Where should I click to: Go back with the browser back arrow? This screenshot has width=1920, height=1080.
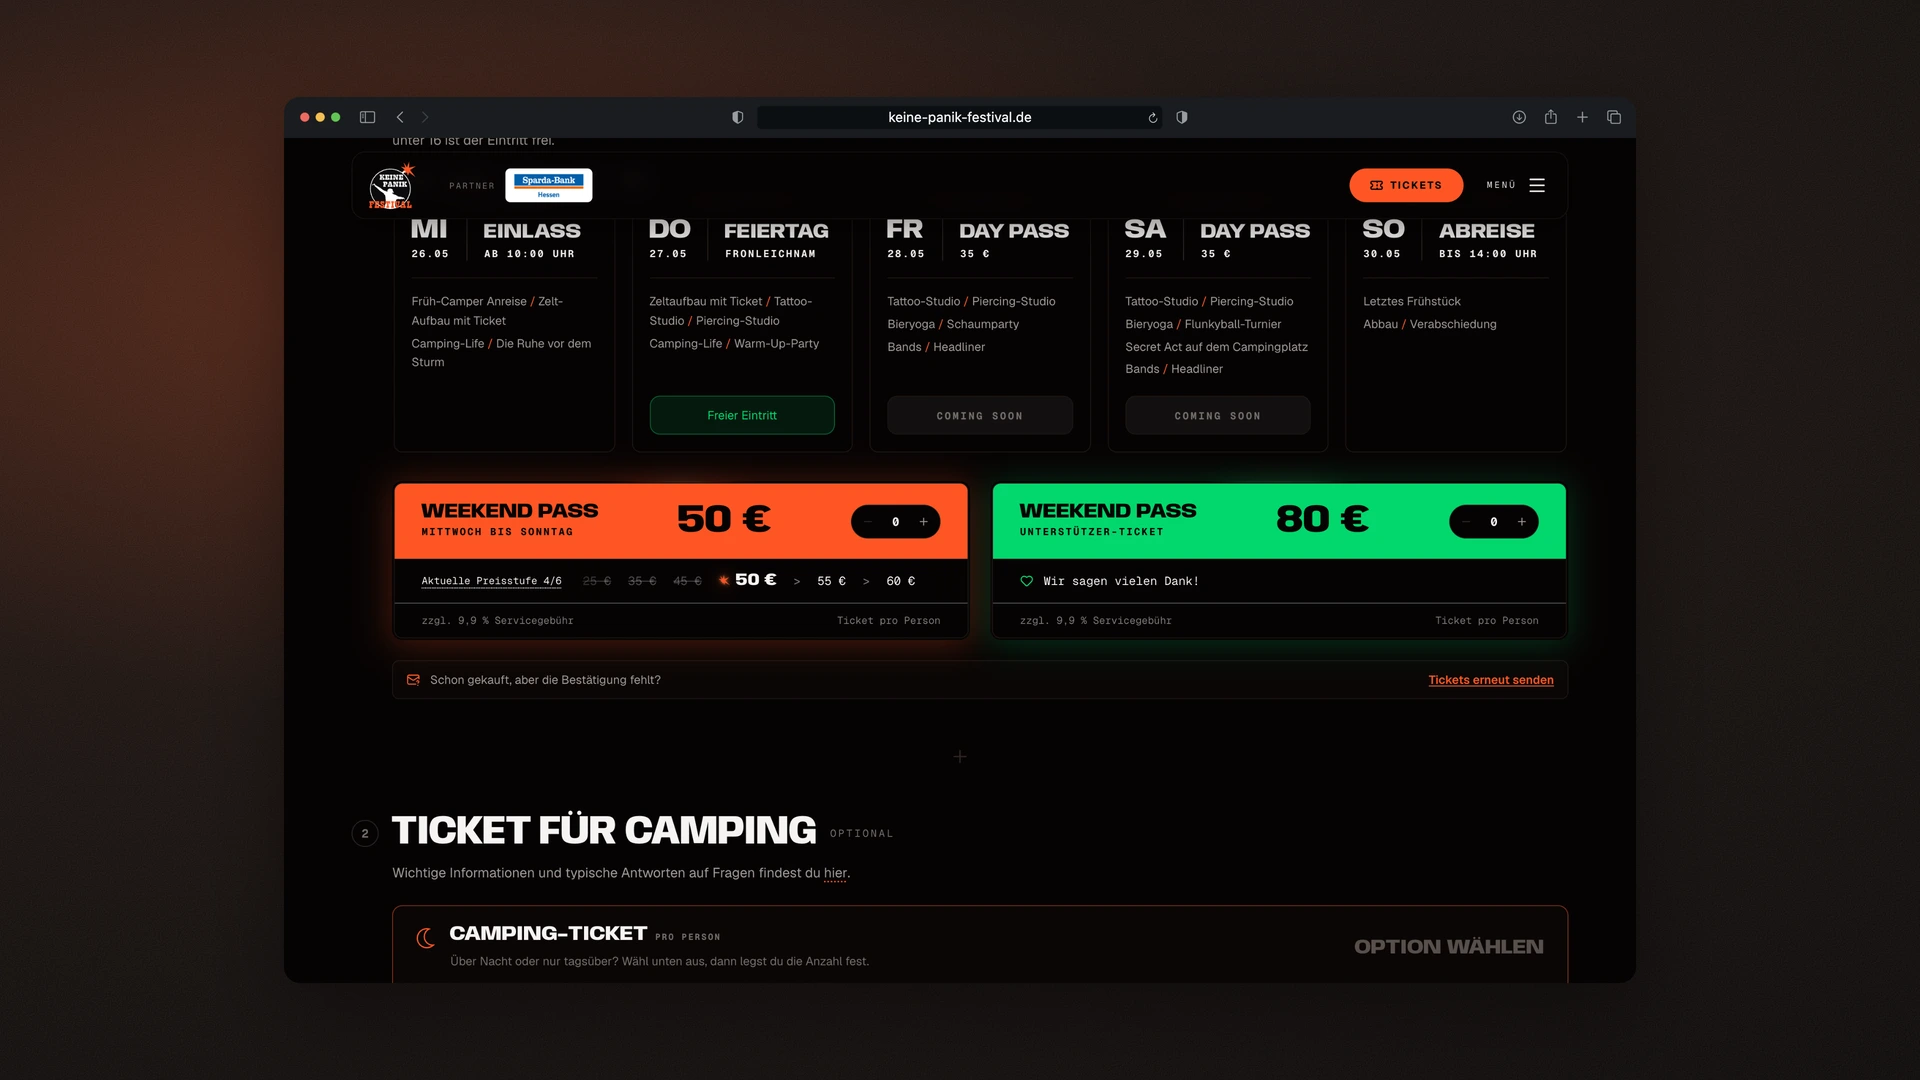point(400,117)
